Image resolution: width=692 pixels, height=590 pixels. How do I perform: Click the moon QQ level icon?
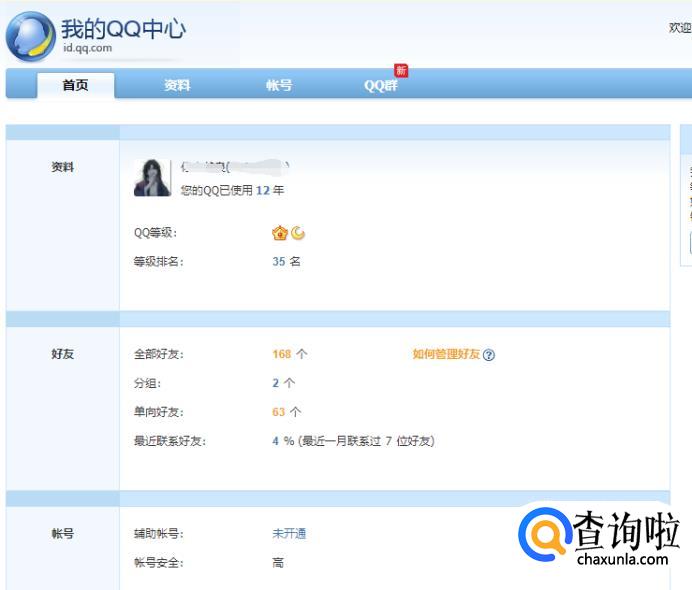pyautogui.click(x=298, y=233)
